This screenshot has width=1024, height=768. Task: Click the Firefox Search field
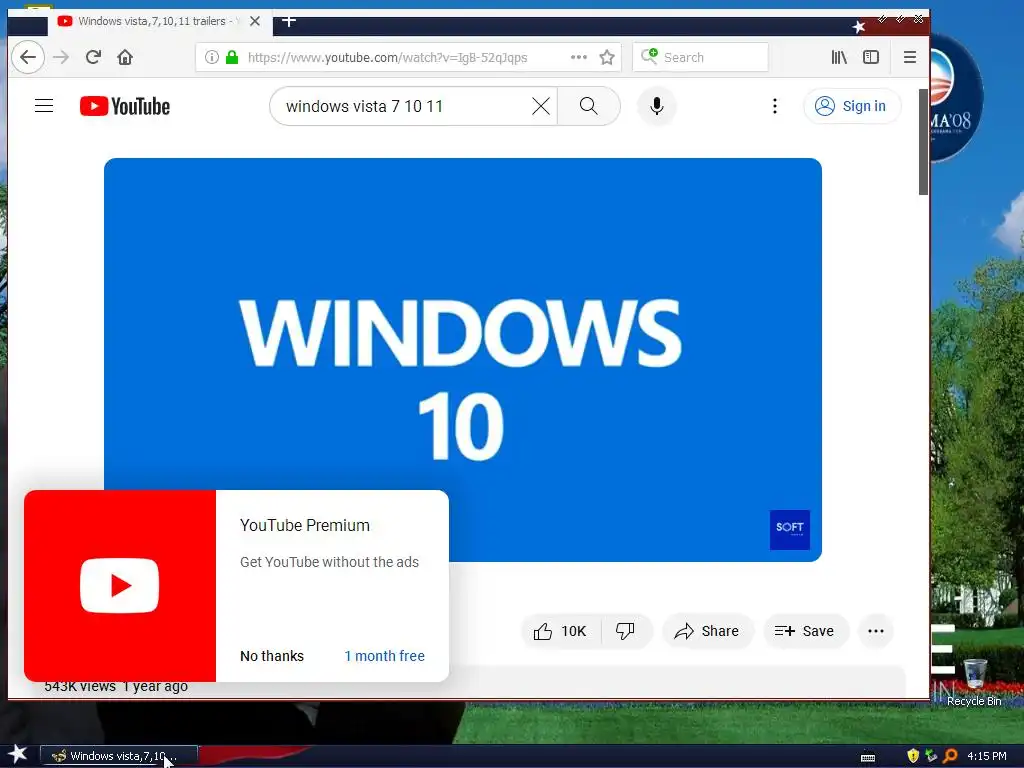point(700,57)
